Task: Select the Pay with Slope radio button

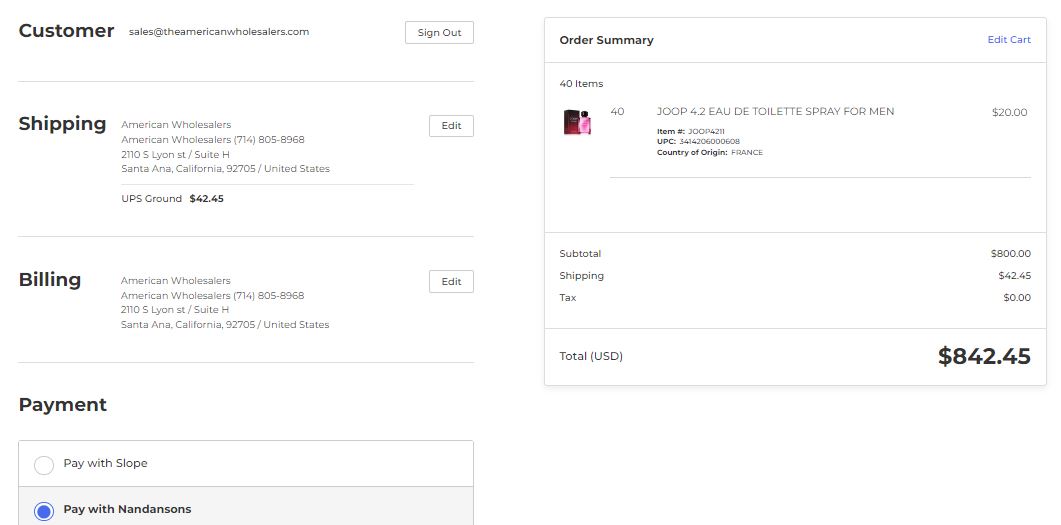Action: (44, 465)
